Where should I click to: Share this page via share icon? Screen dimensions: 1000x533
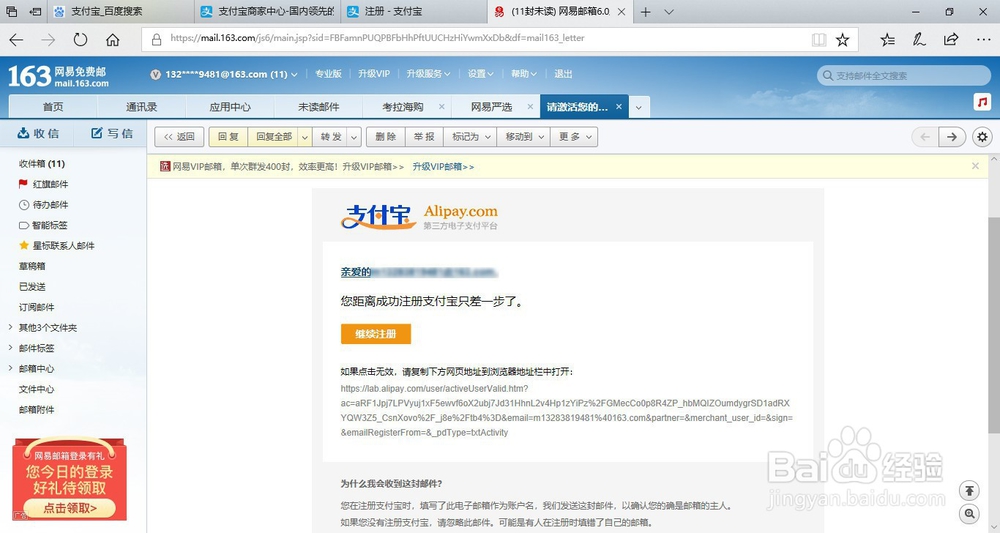(951, 40)
